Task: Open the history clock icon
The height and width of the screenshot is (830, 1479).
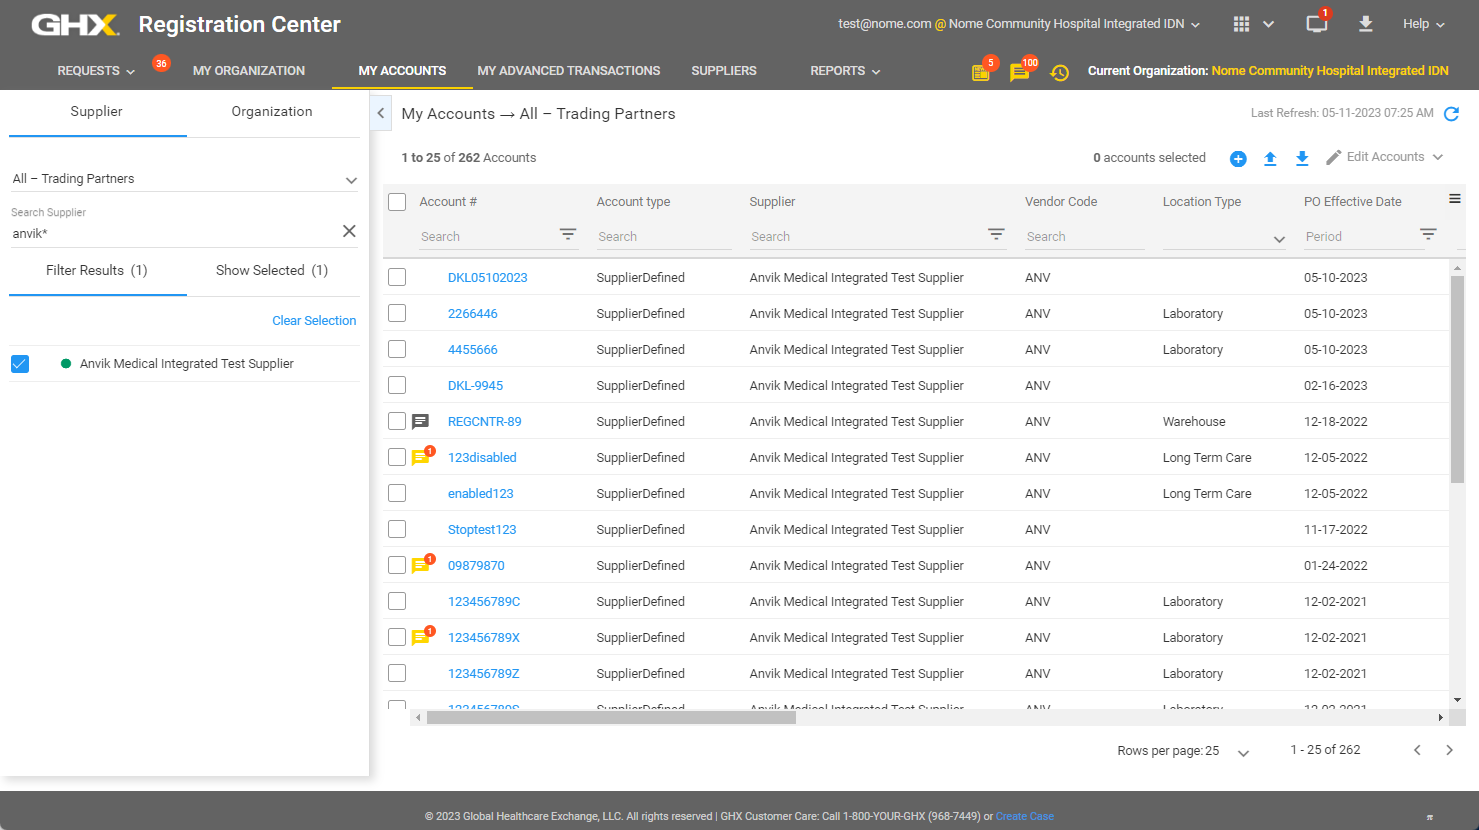Action: (x=1060, y=73)
